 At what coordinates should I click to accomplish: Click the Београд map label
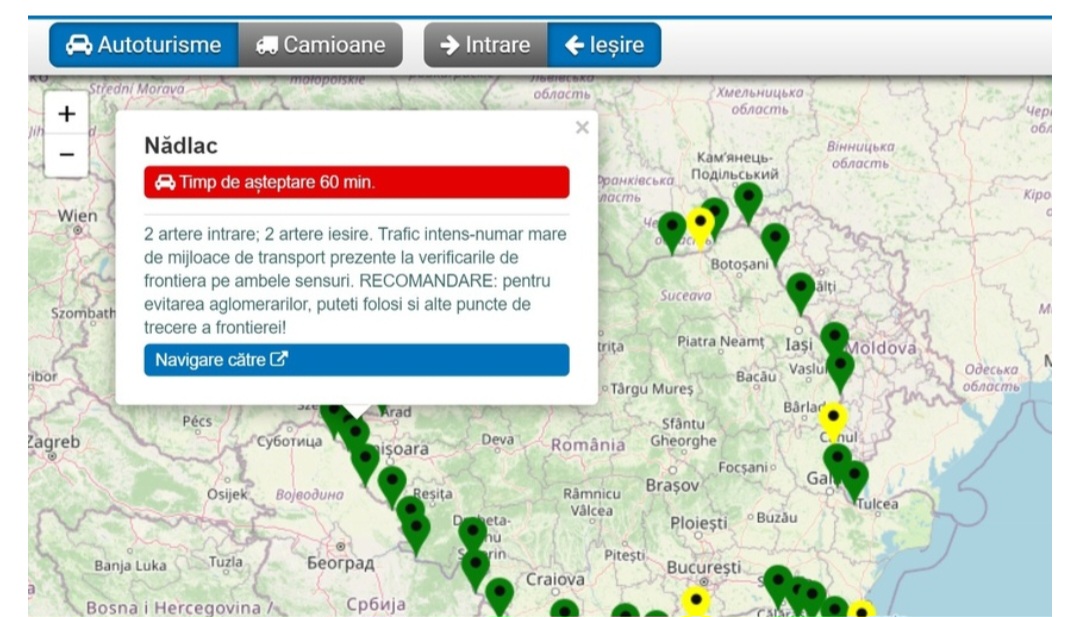tap(340, 563)
